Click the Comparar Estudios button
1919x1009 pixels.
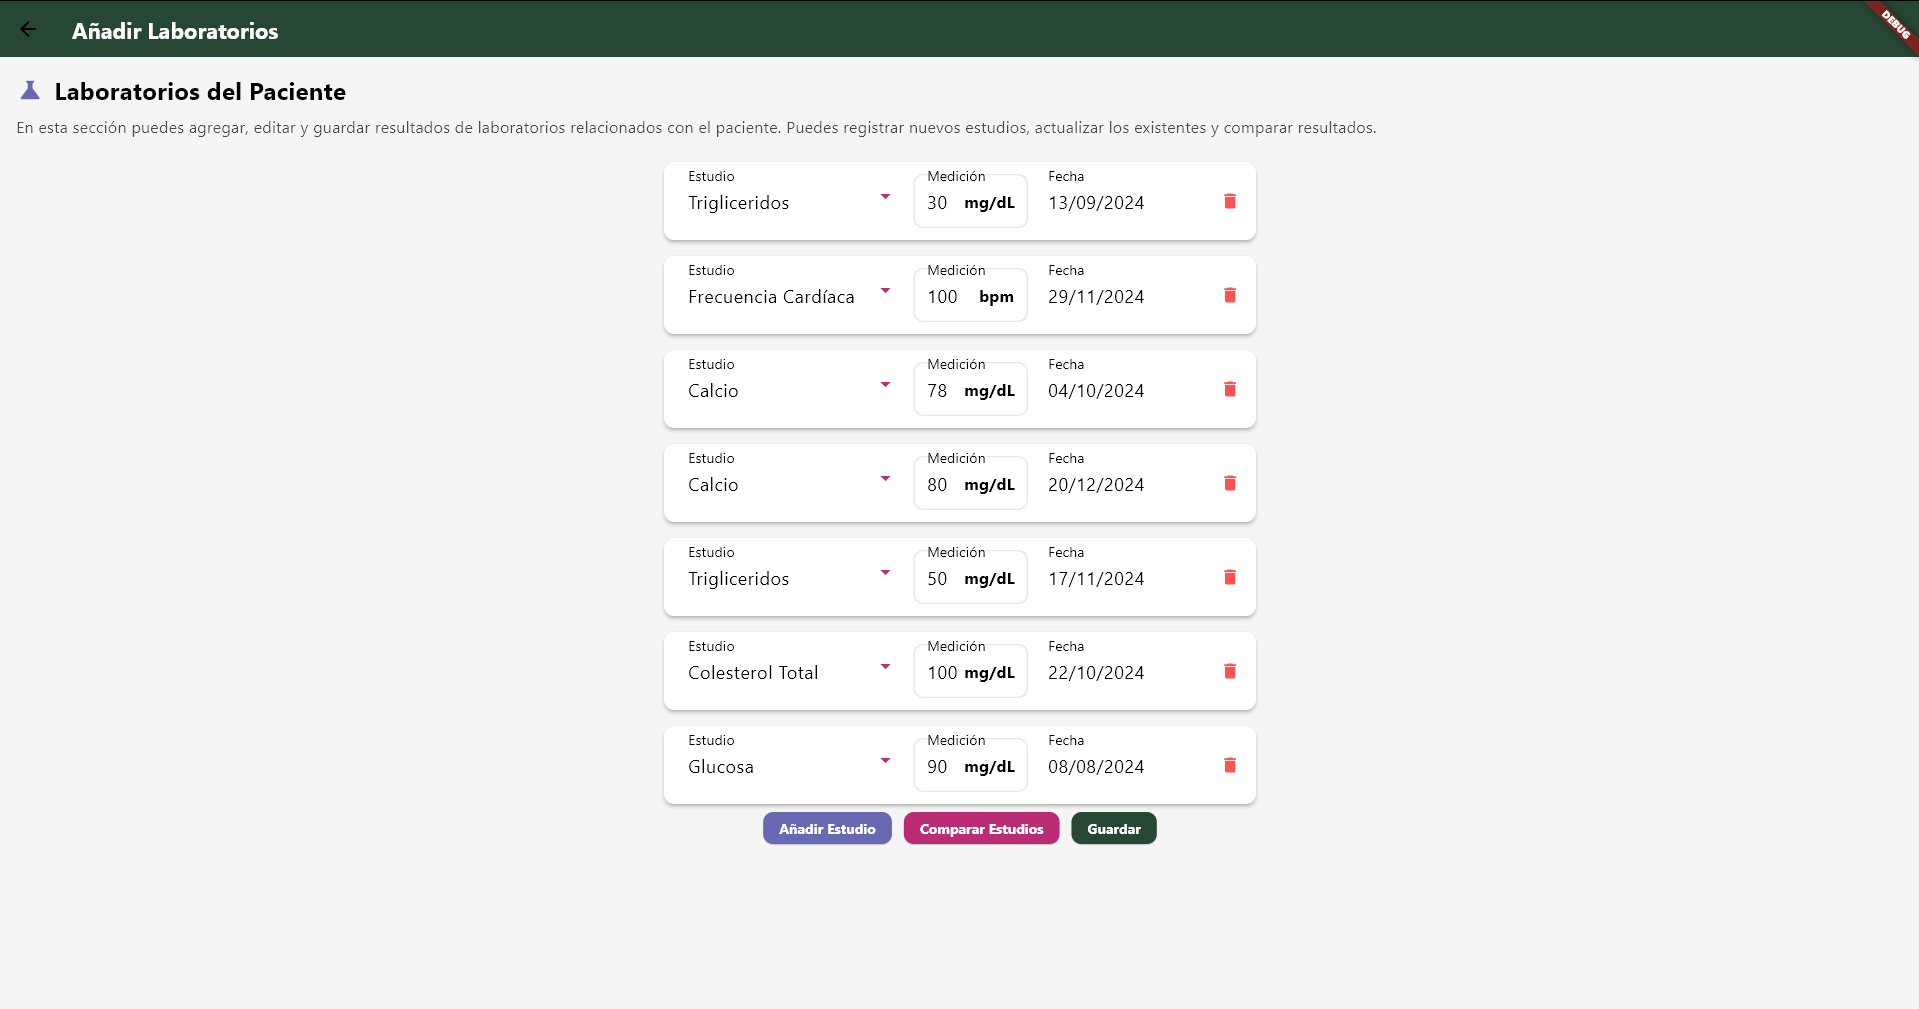point(981,828)
